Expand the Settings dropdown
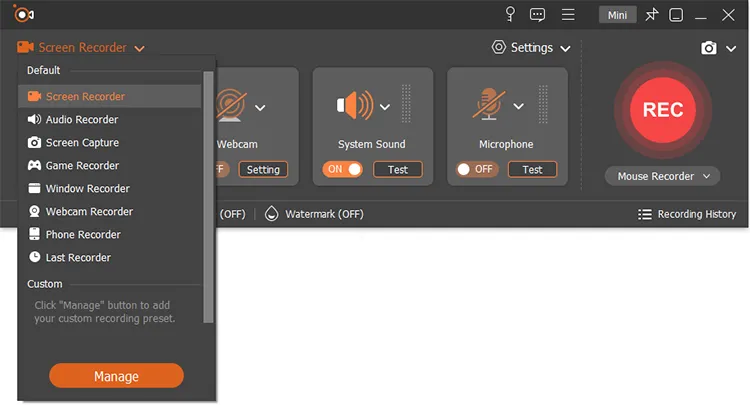750x405 pixels. (x=531, y=48)
